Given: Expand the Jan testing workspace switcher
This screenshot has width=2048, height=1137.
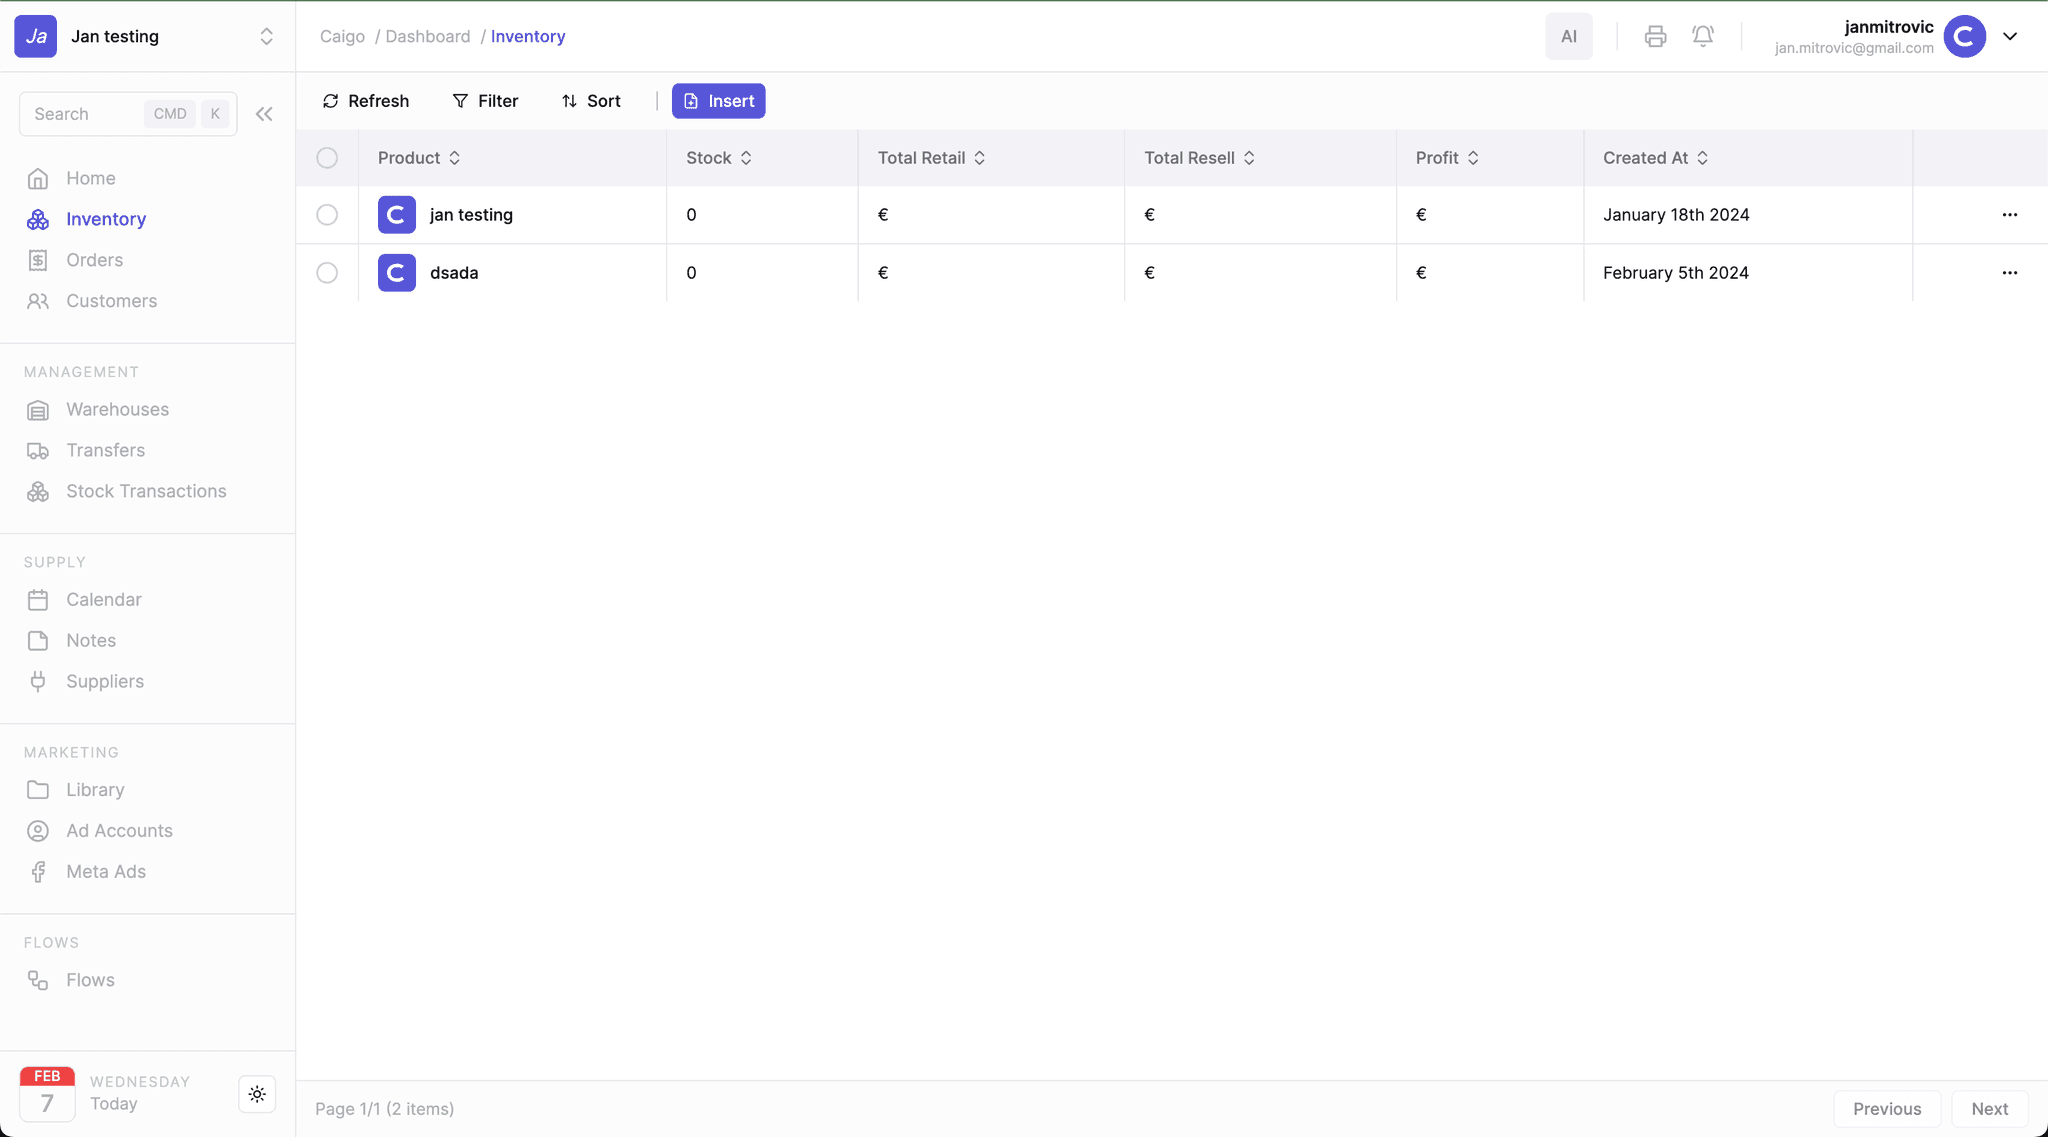Looking at the screenshot, I should tap(266, 37).
